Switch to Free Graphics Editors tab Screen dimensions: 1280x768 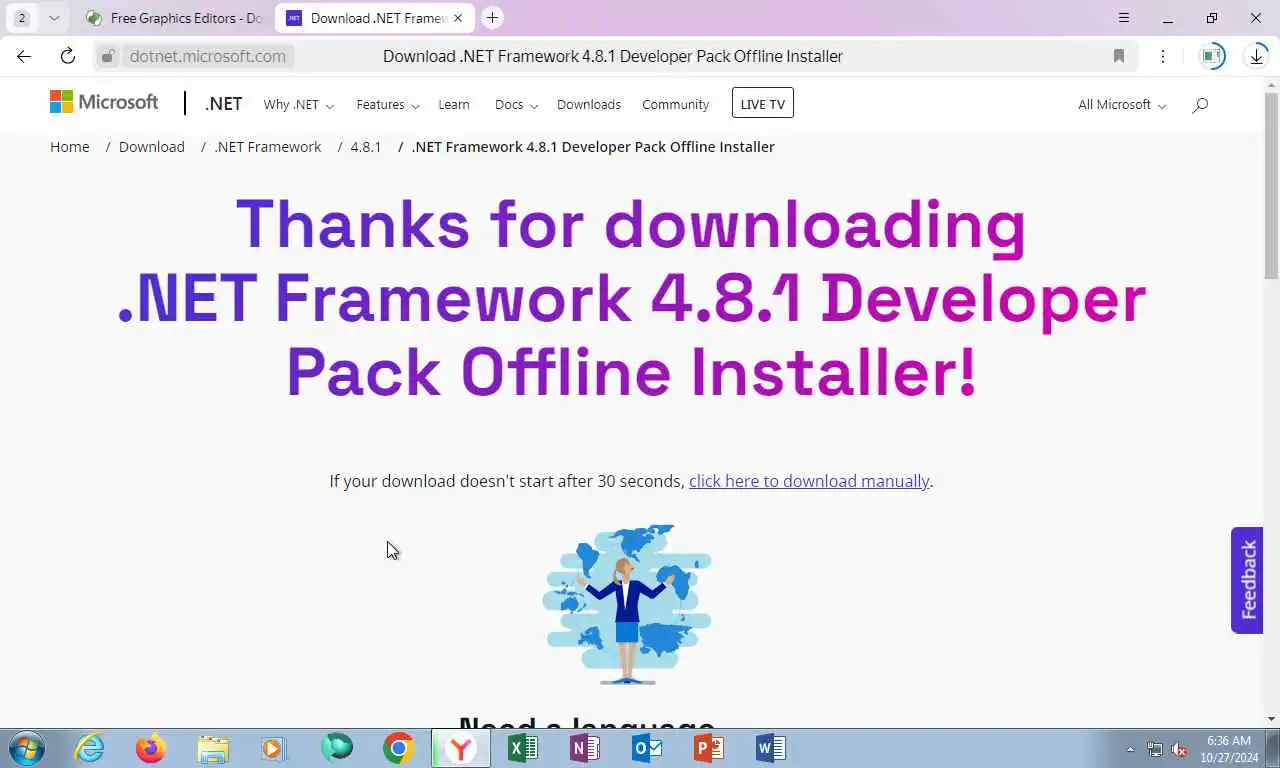click(174, 18)
